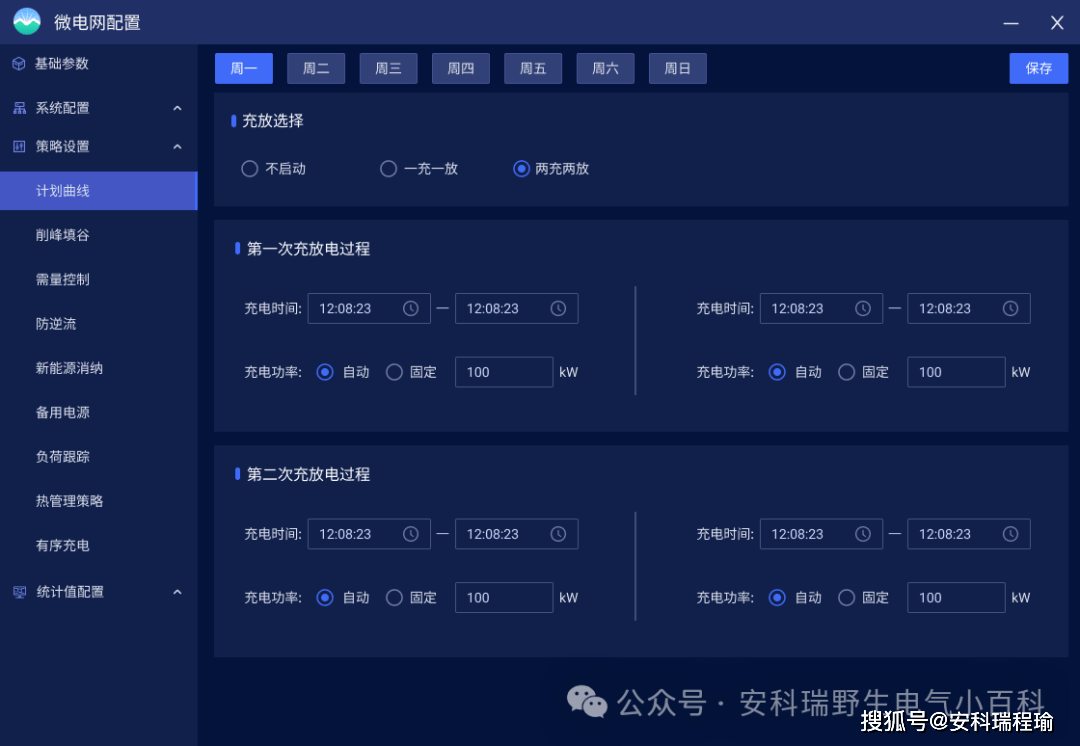Switch to the 周四 tab

click(x=461, y=68)
